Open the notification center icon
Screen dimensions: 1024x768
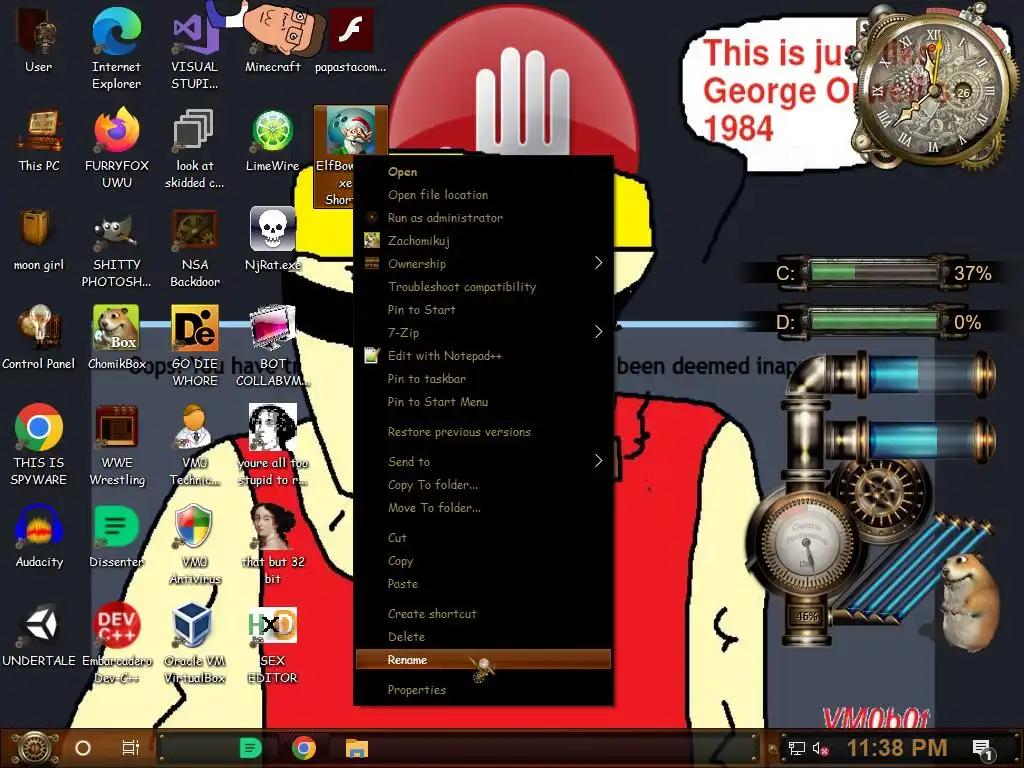[x=982, y=749]
